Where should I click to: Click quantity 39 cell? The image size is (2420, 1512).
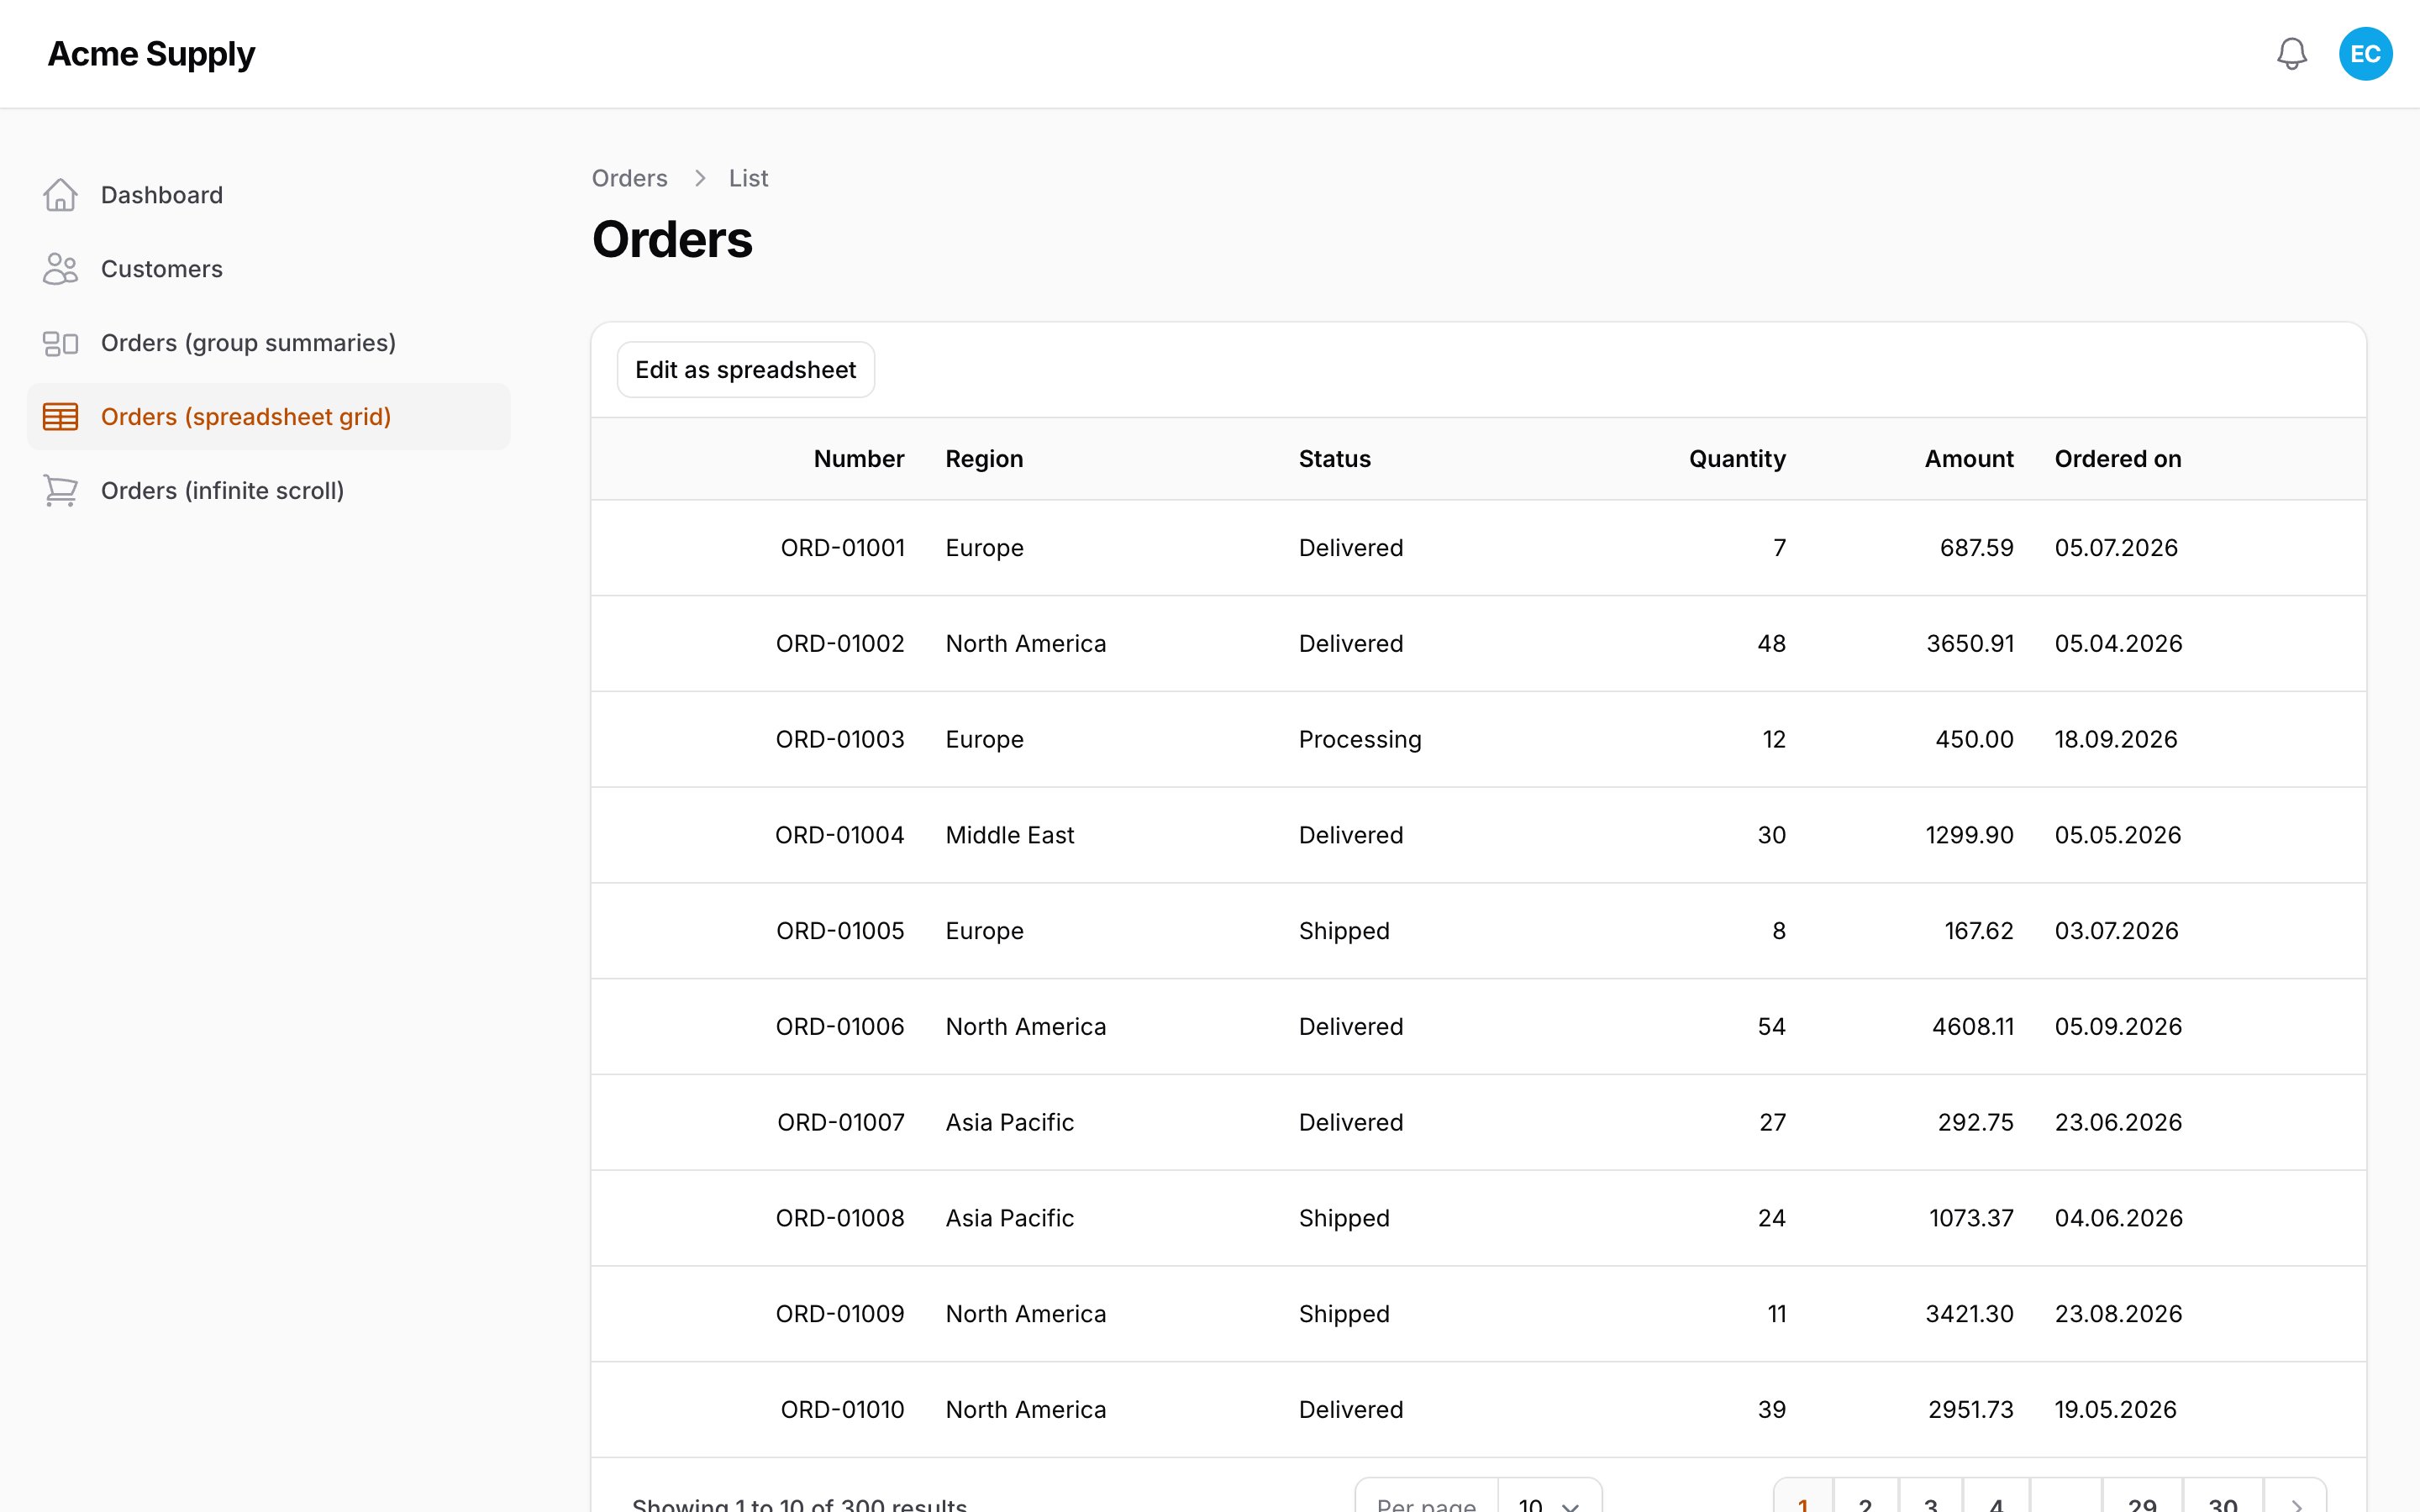click(x=1771, y=1410)
